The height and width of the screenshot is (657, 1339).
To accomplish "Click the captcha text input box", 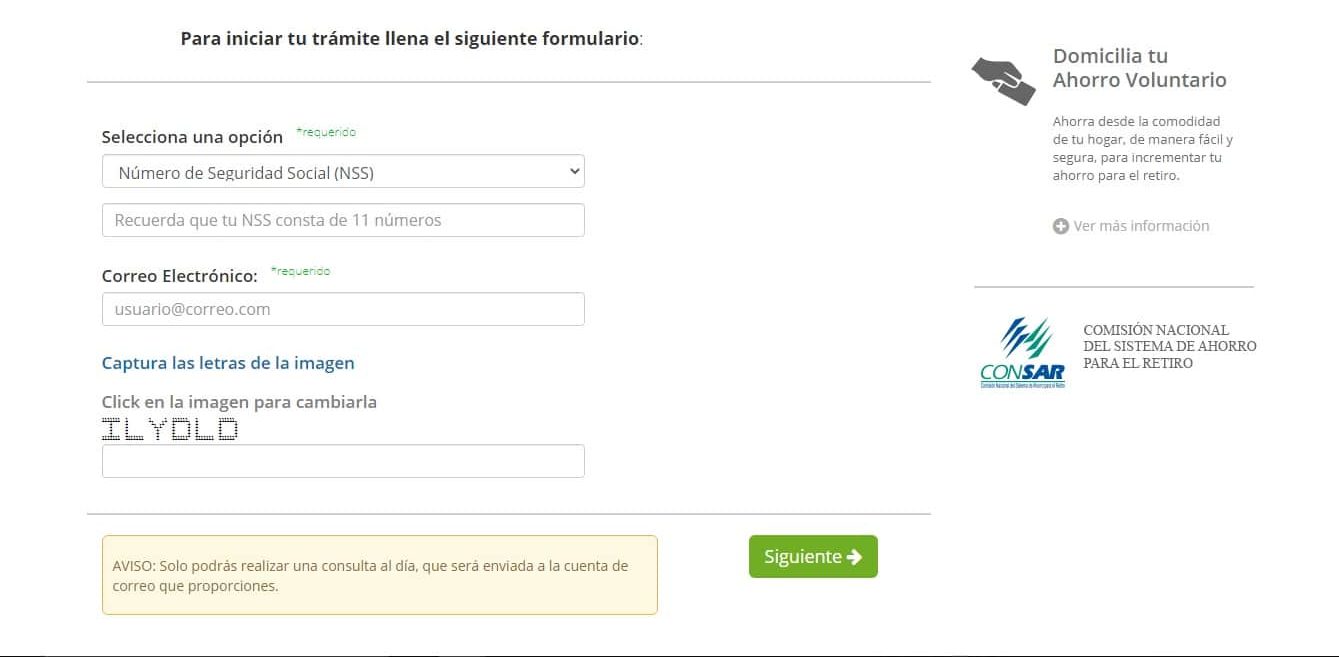I will pos(343,461).
